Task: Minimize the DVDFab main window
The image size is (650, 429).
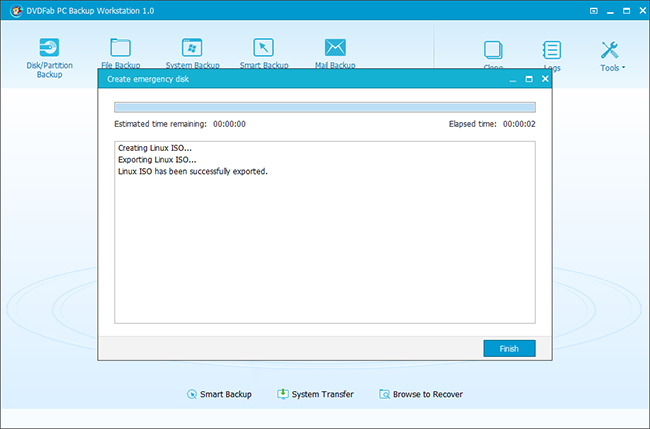Action: pyautogui.click(x=610, y=12)
